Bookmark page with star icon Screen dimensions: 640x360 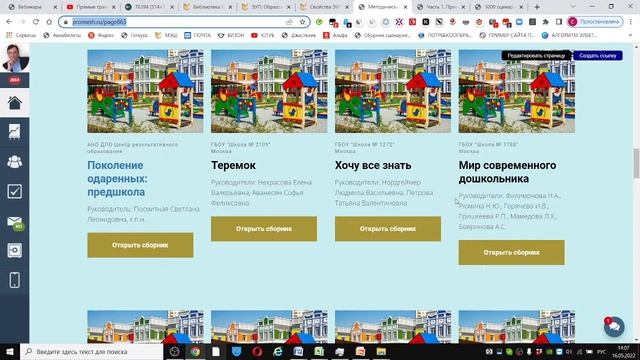[x=302, y=22]
